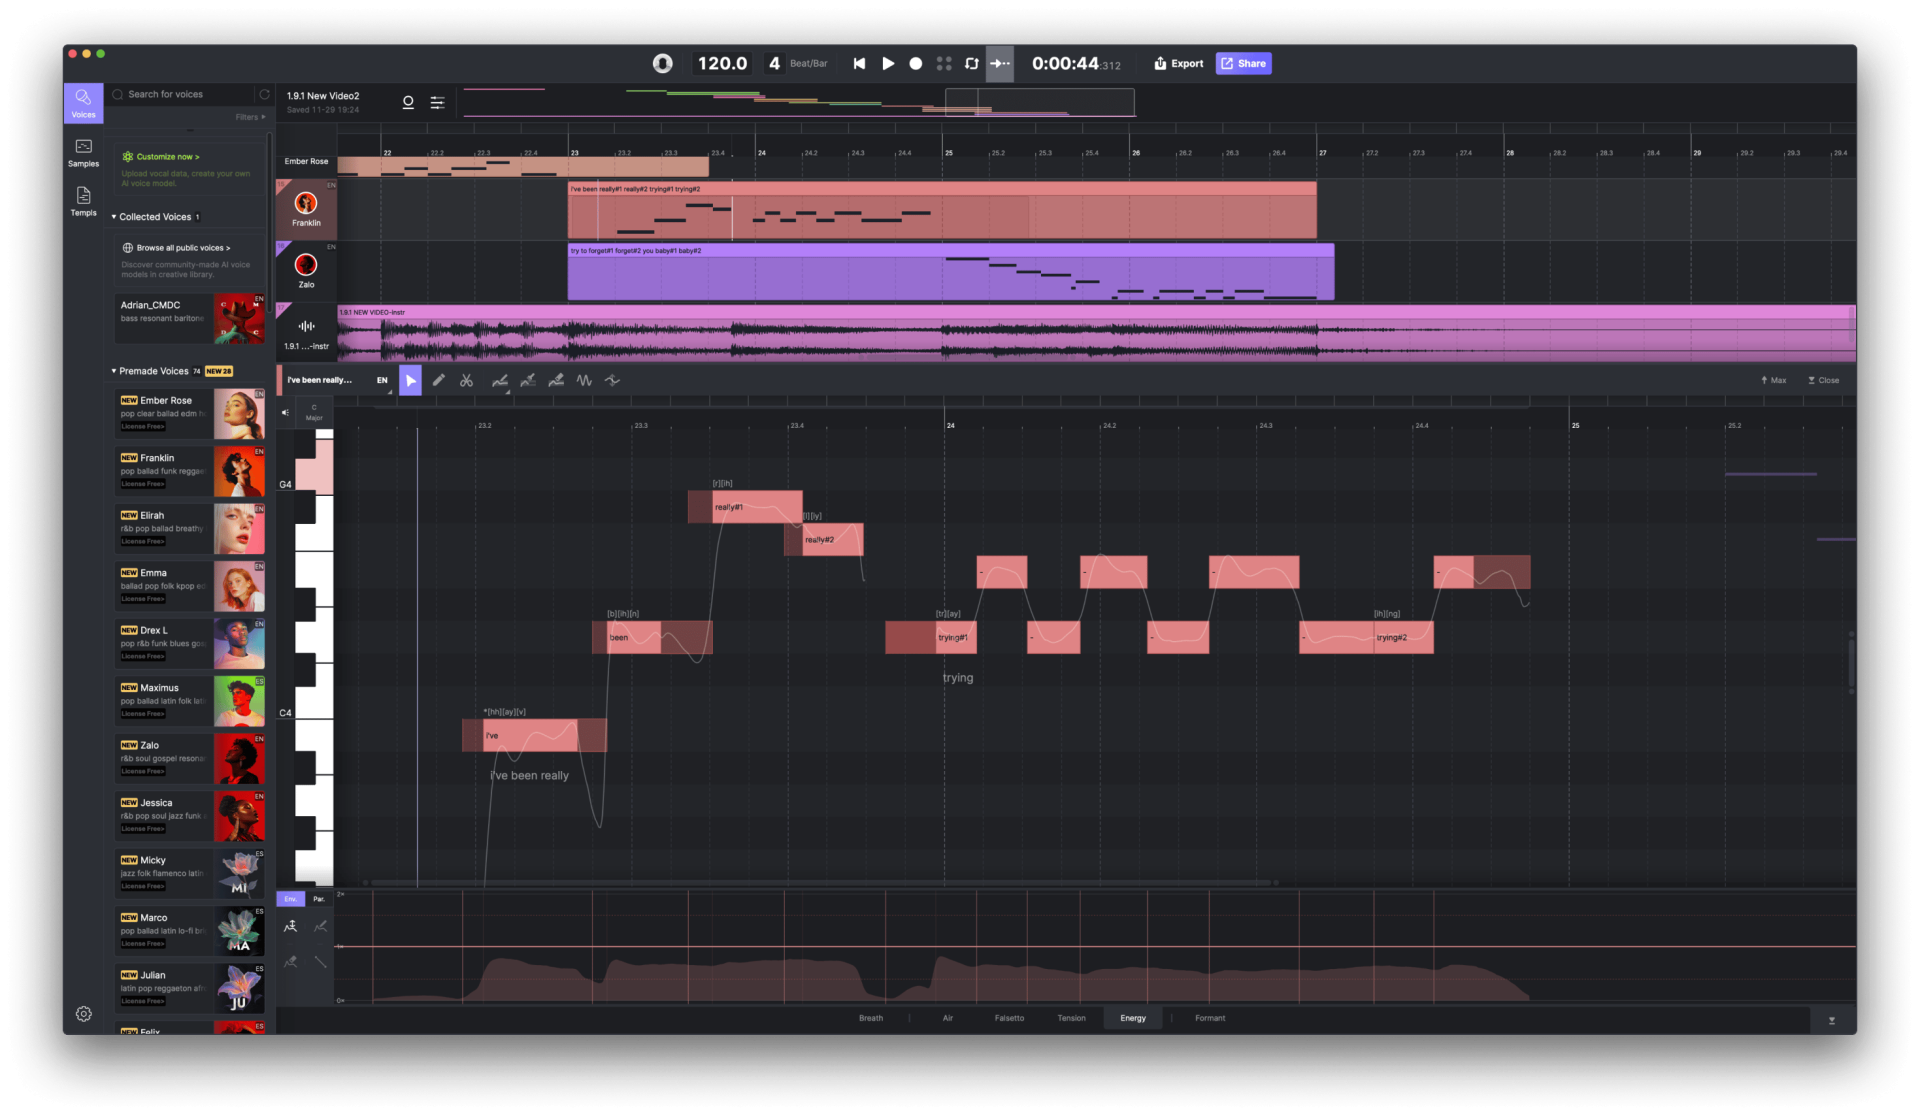
Task: Mute the piano roll preview speaker
Action: (284, 411)
